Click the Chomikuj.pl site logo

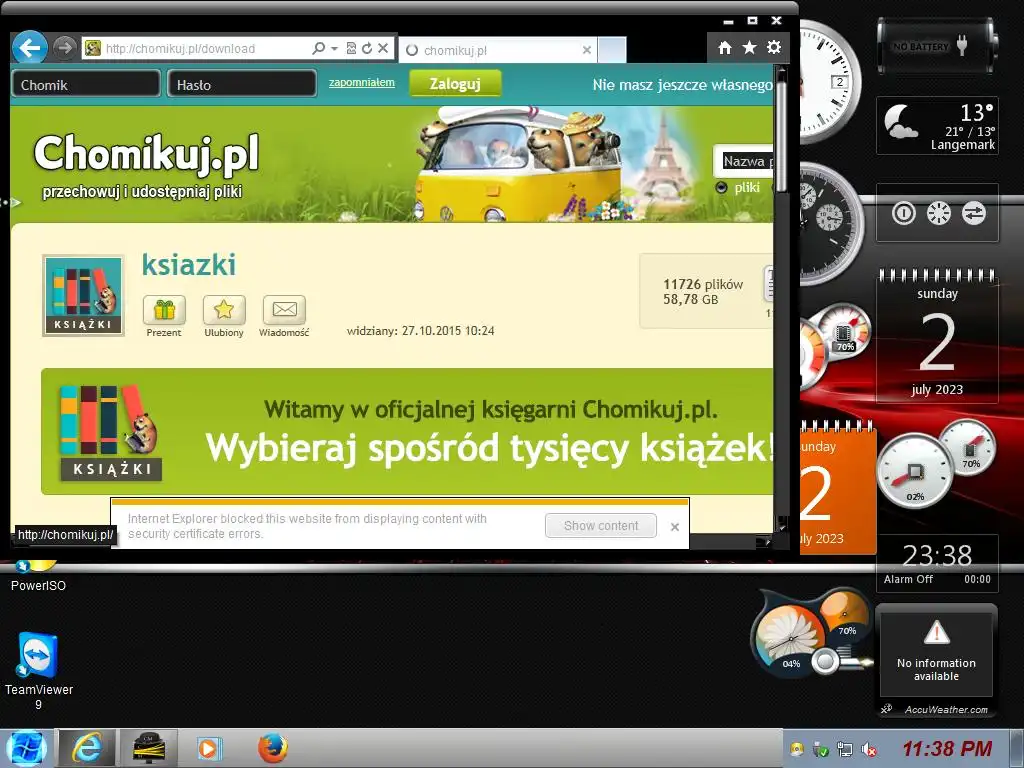click(146, 154)
